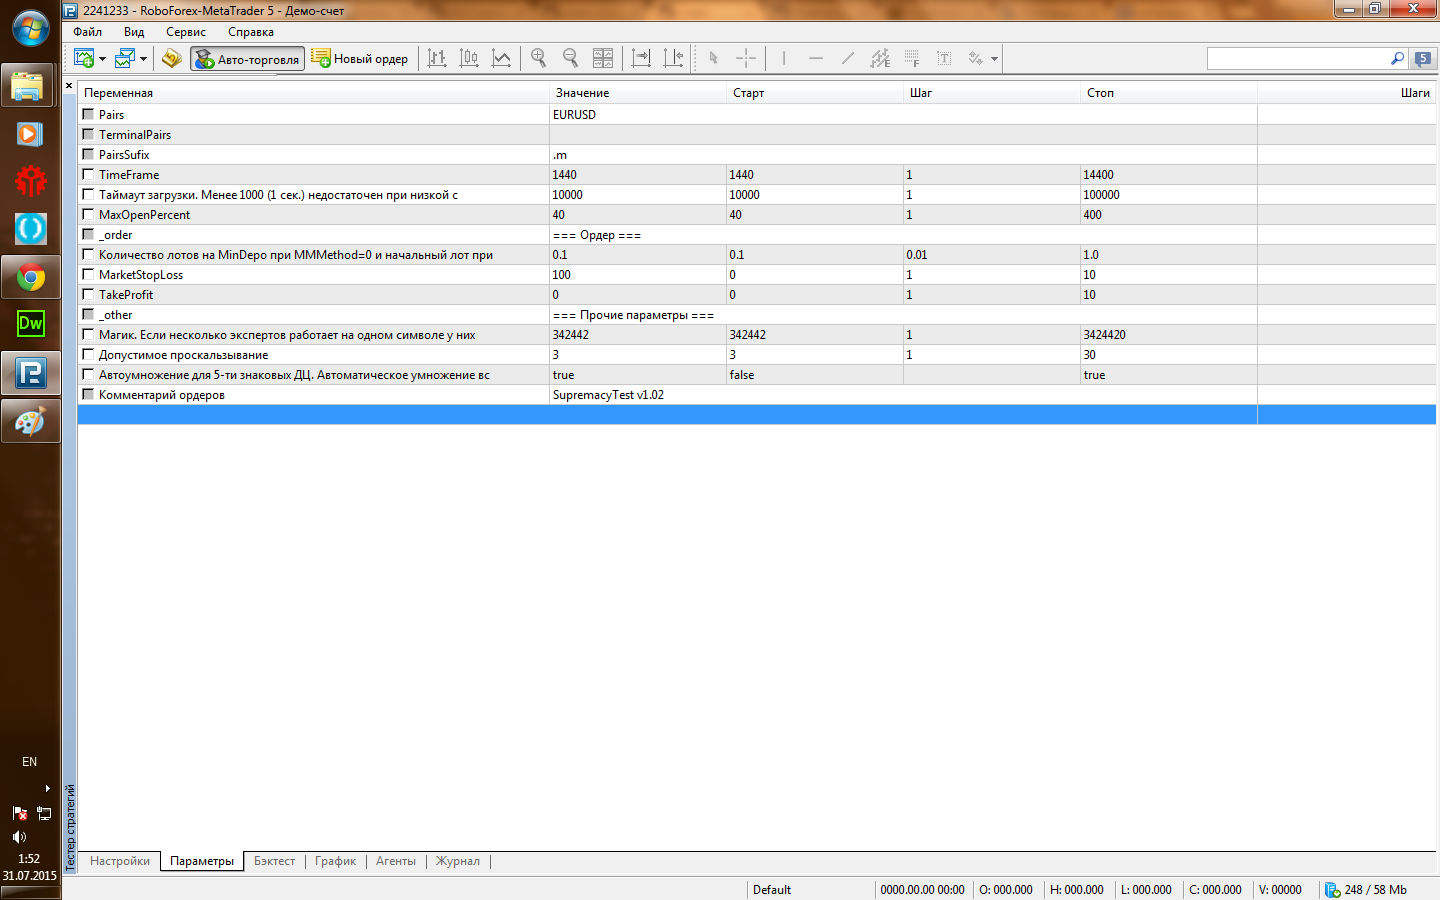1440x900 pixels.
Task: Open the Вид menu
Action: pyautogui.click(x=134, y=32)
